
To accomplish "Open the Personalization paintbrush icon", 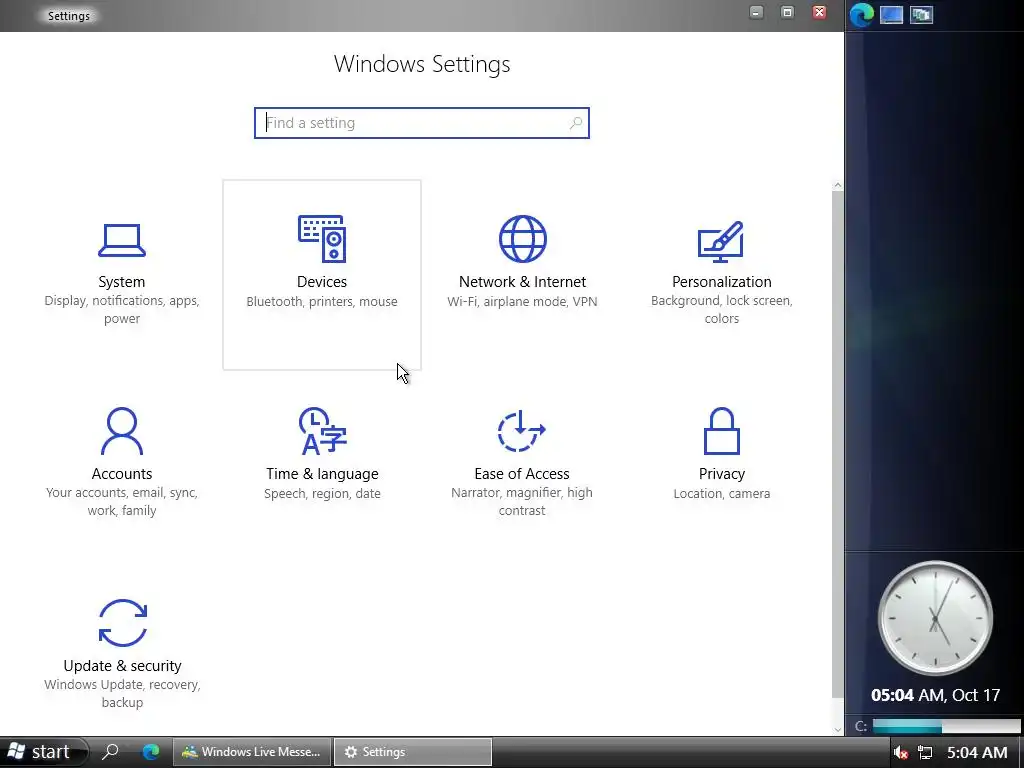I will coord(721,241).
